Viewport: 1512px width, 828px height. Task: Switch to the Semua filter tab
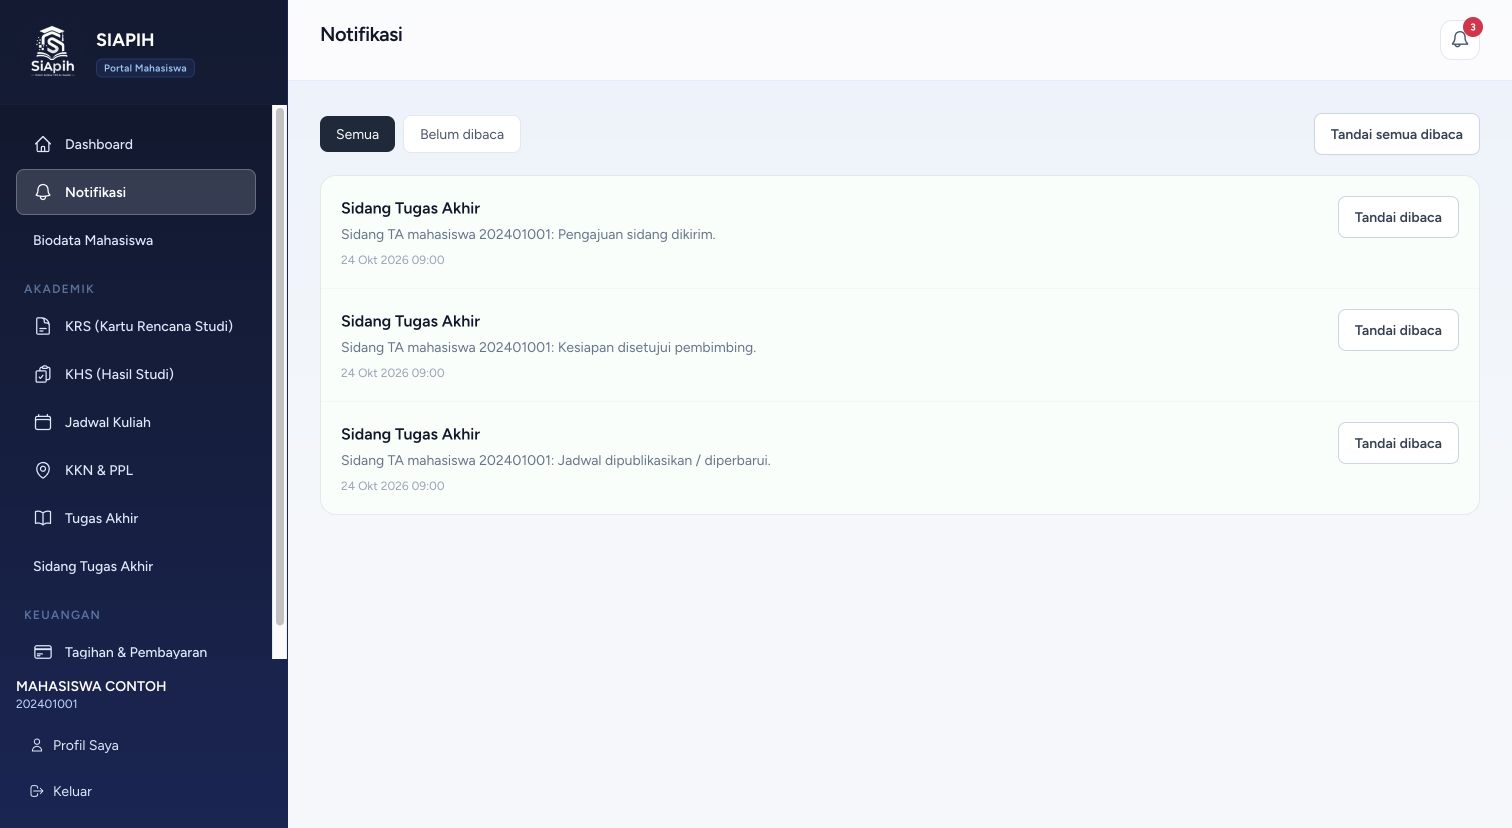[357, 134]
